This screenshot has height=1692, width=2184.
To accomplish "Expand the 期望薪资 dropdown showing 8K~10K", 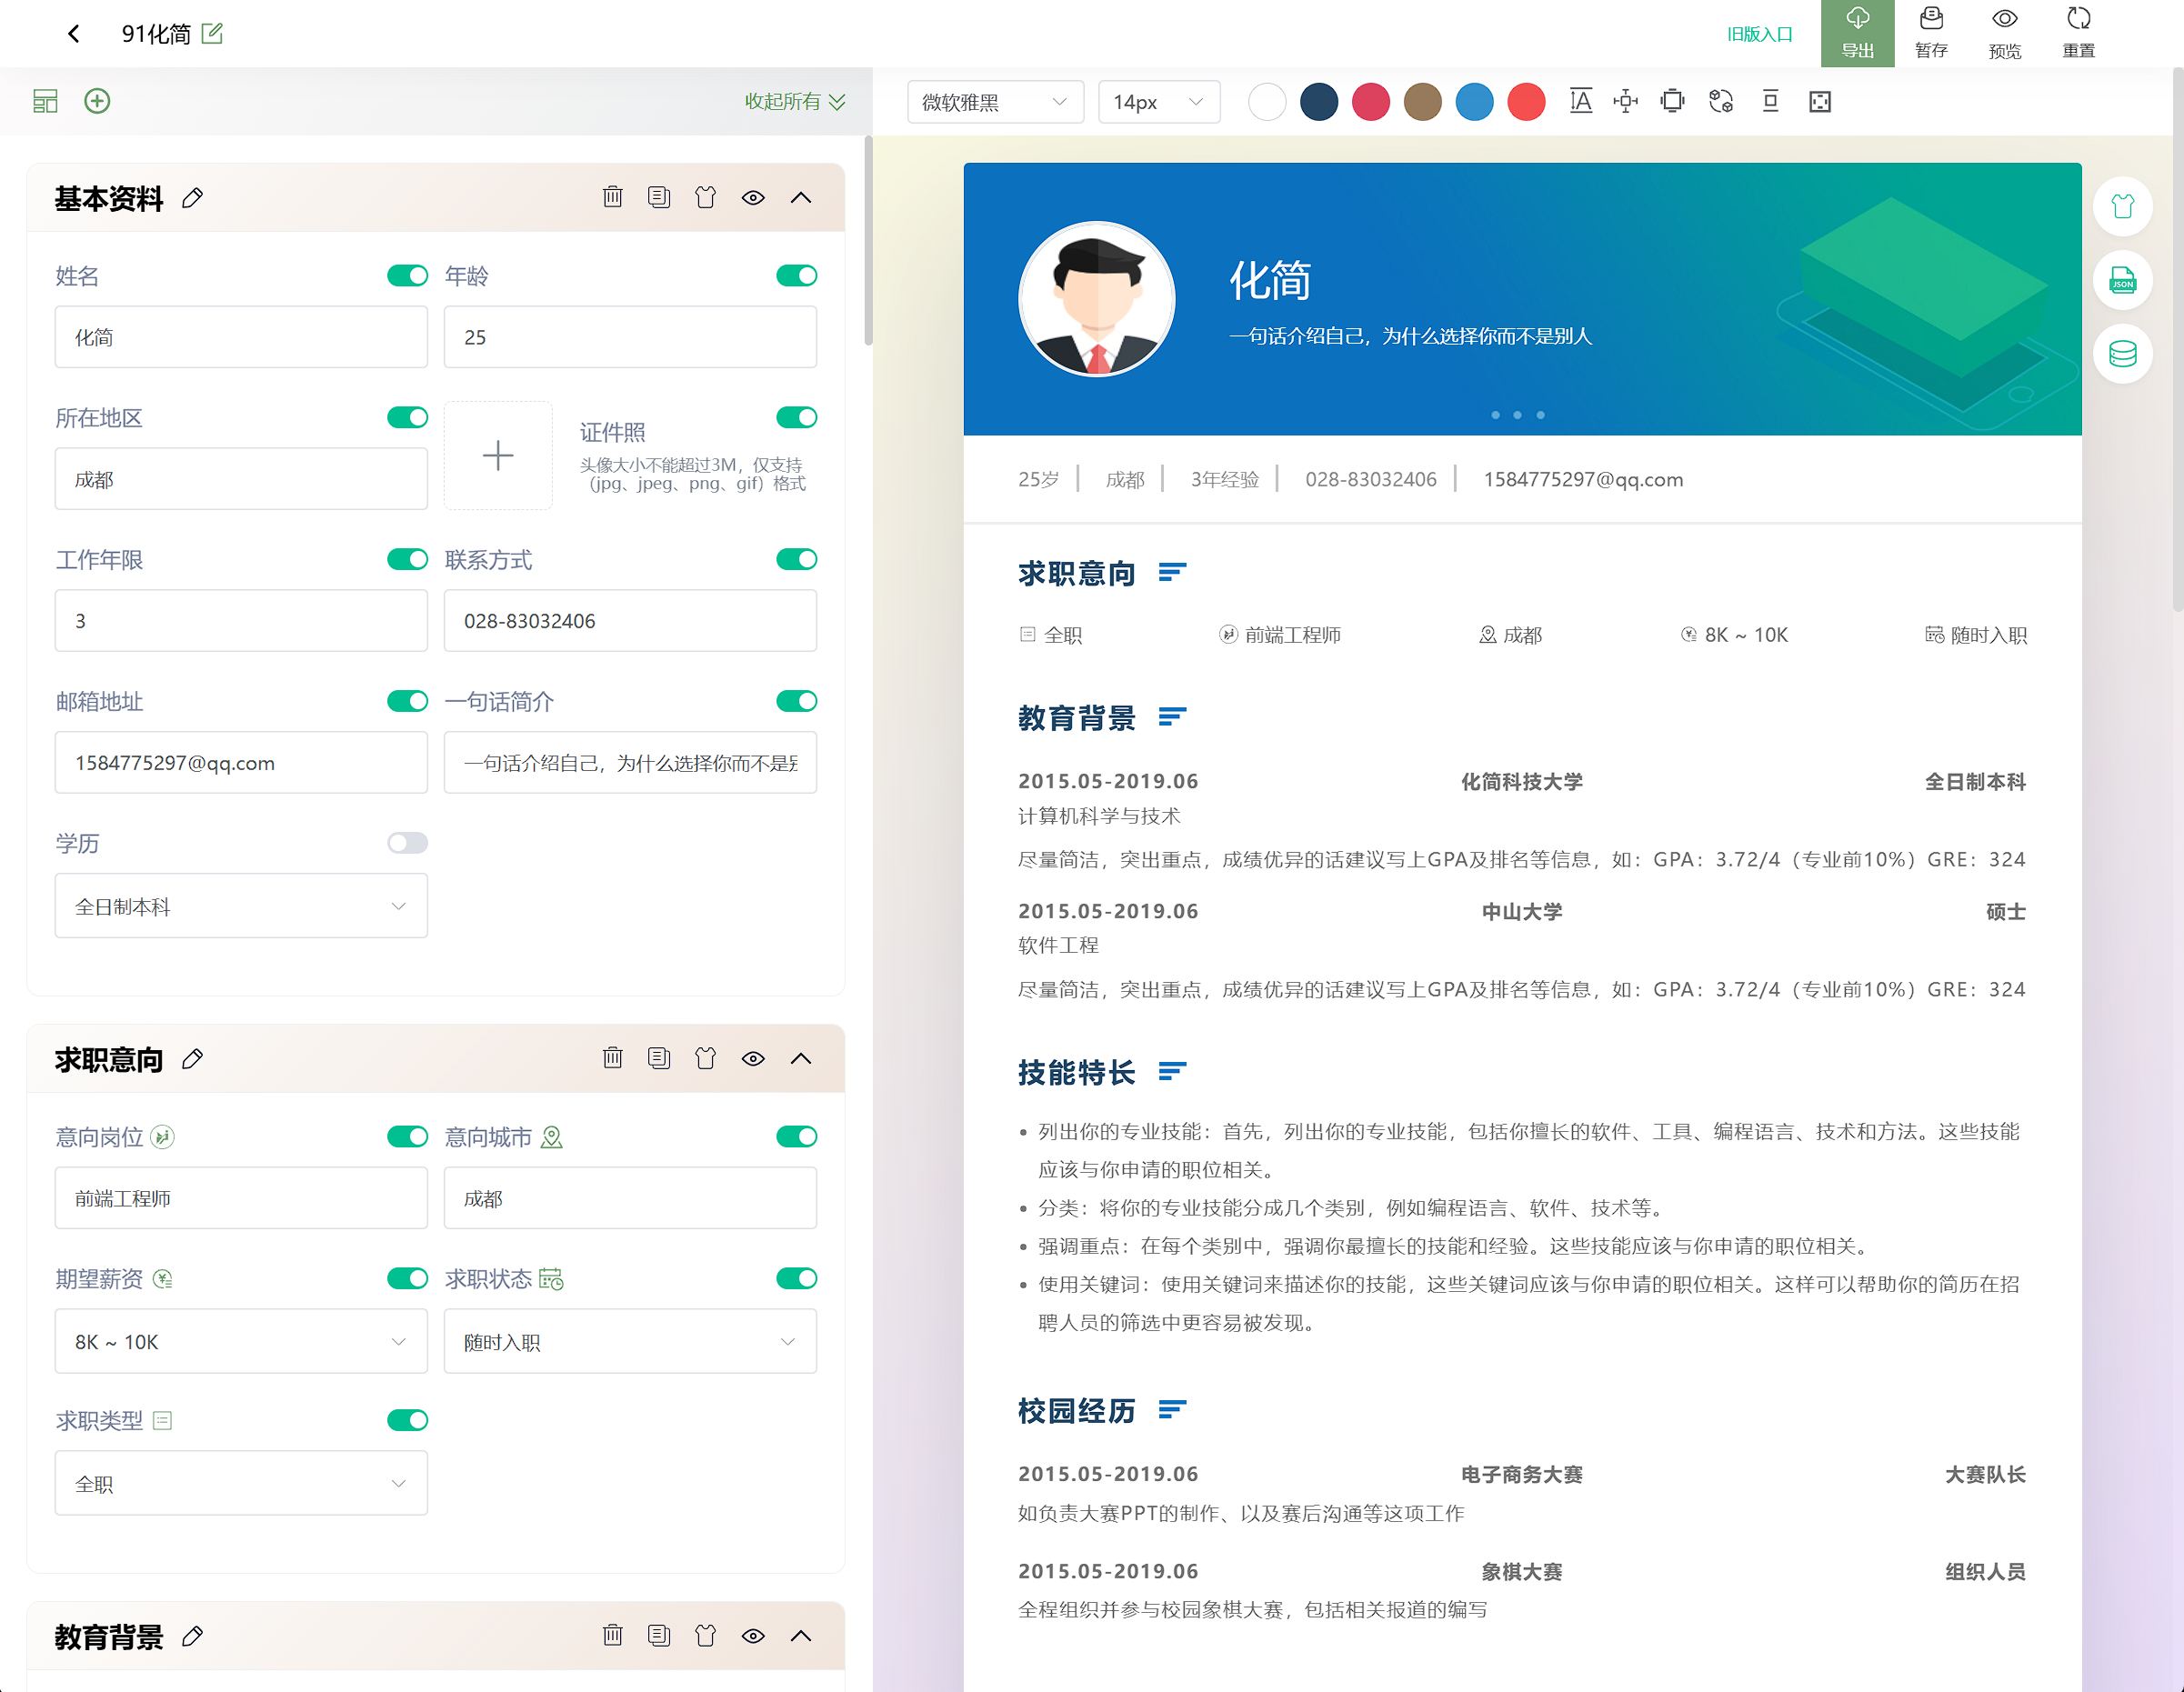I will (x=240, y=1341).
